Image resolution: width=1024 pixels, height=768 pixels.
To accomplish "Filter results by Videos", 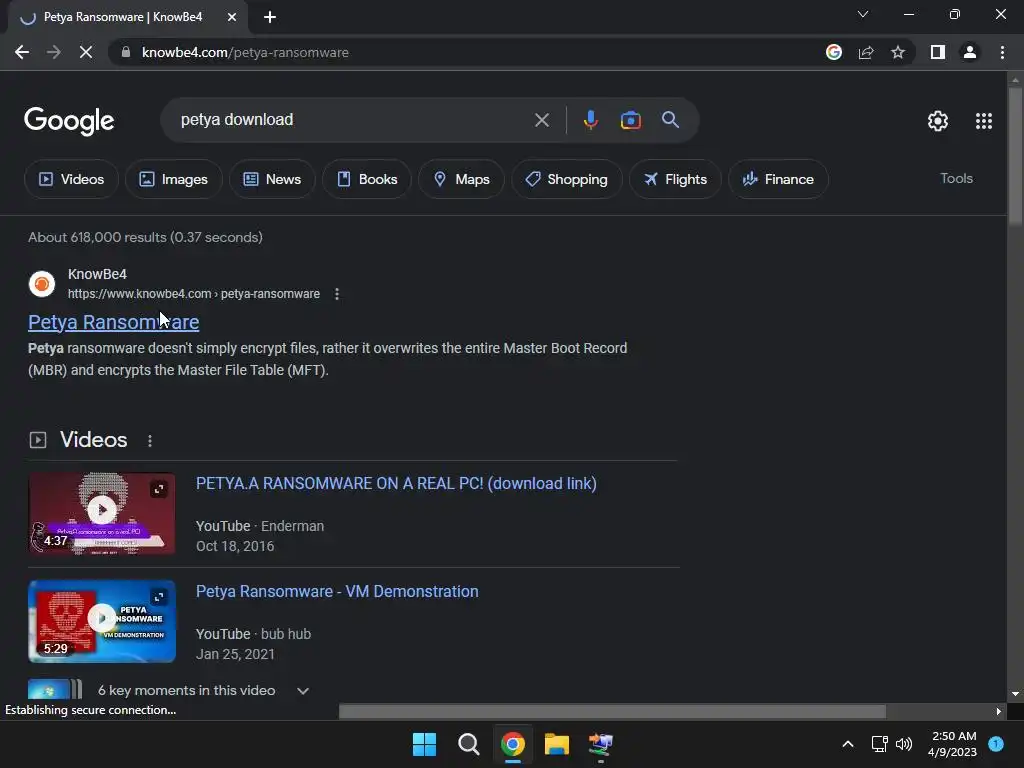I will pyautogui.click(x=71, y=179).
